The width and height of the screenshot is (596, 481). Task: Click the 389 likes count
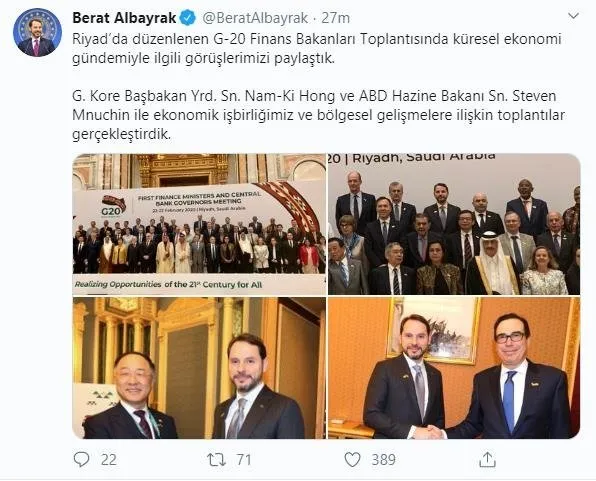point(384,460)
